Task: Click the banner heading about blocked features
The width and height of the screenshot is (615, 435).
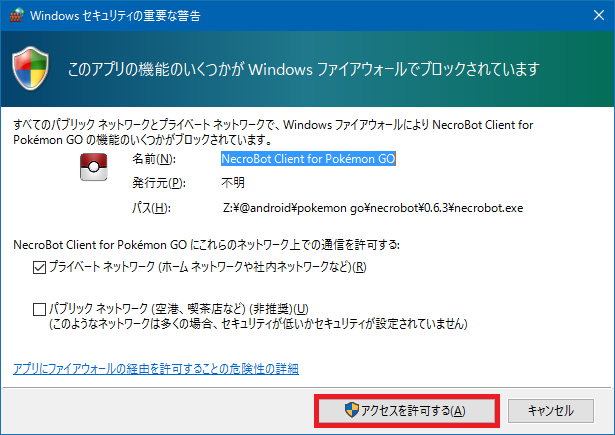Action: click(x=304, y=69)
